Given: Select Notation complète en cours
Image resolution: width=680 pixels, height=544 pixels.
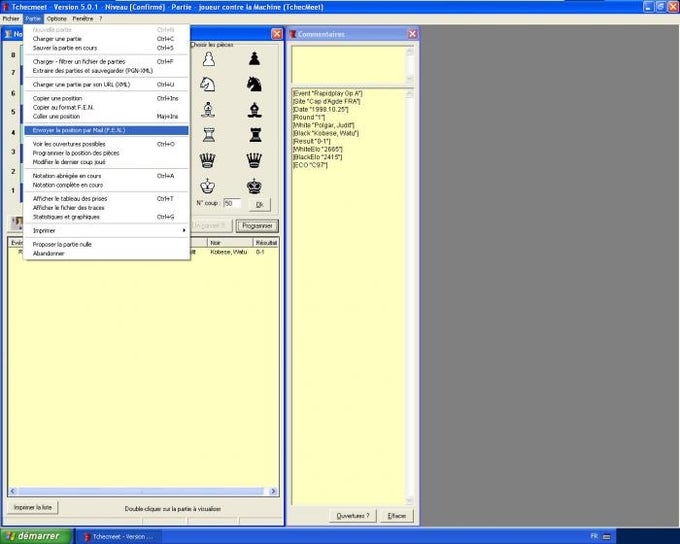Looking at the screenshot, I should (x=106, y=185).
